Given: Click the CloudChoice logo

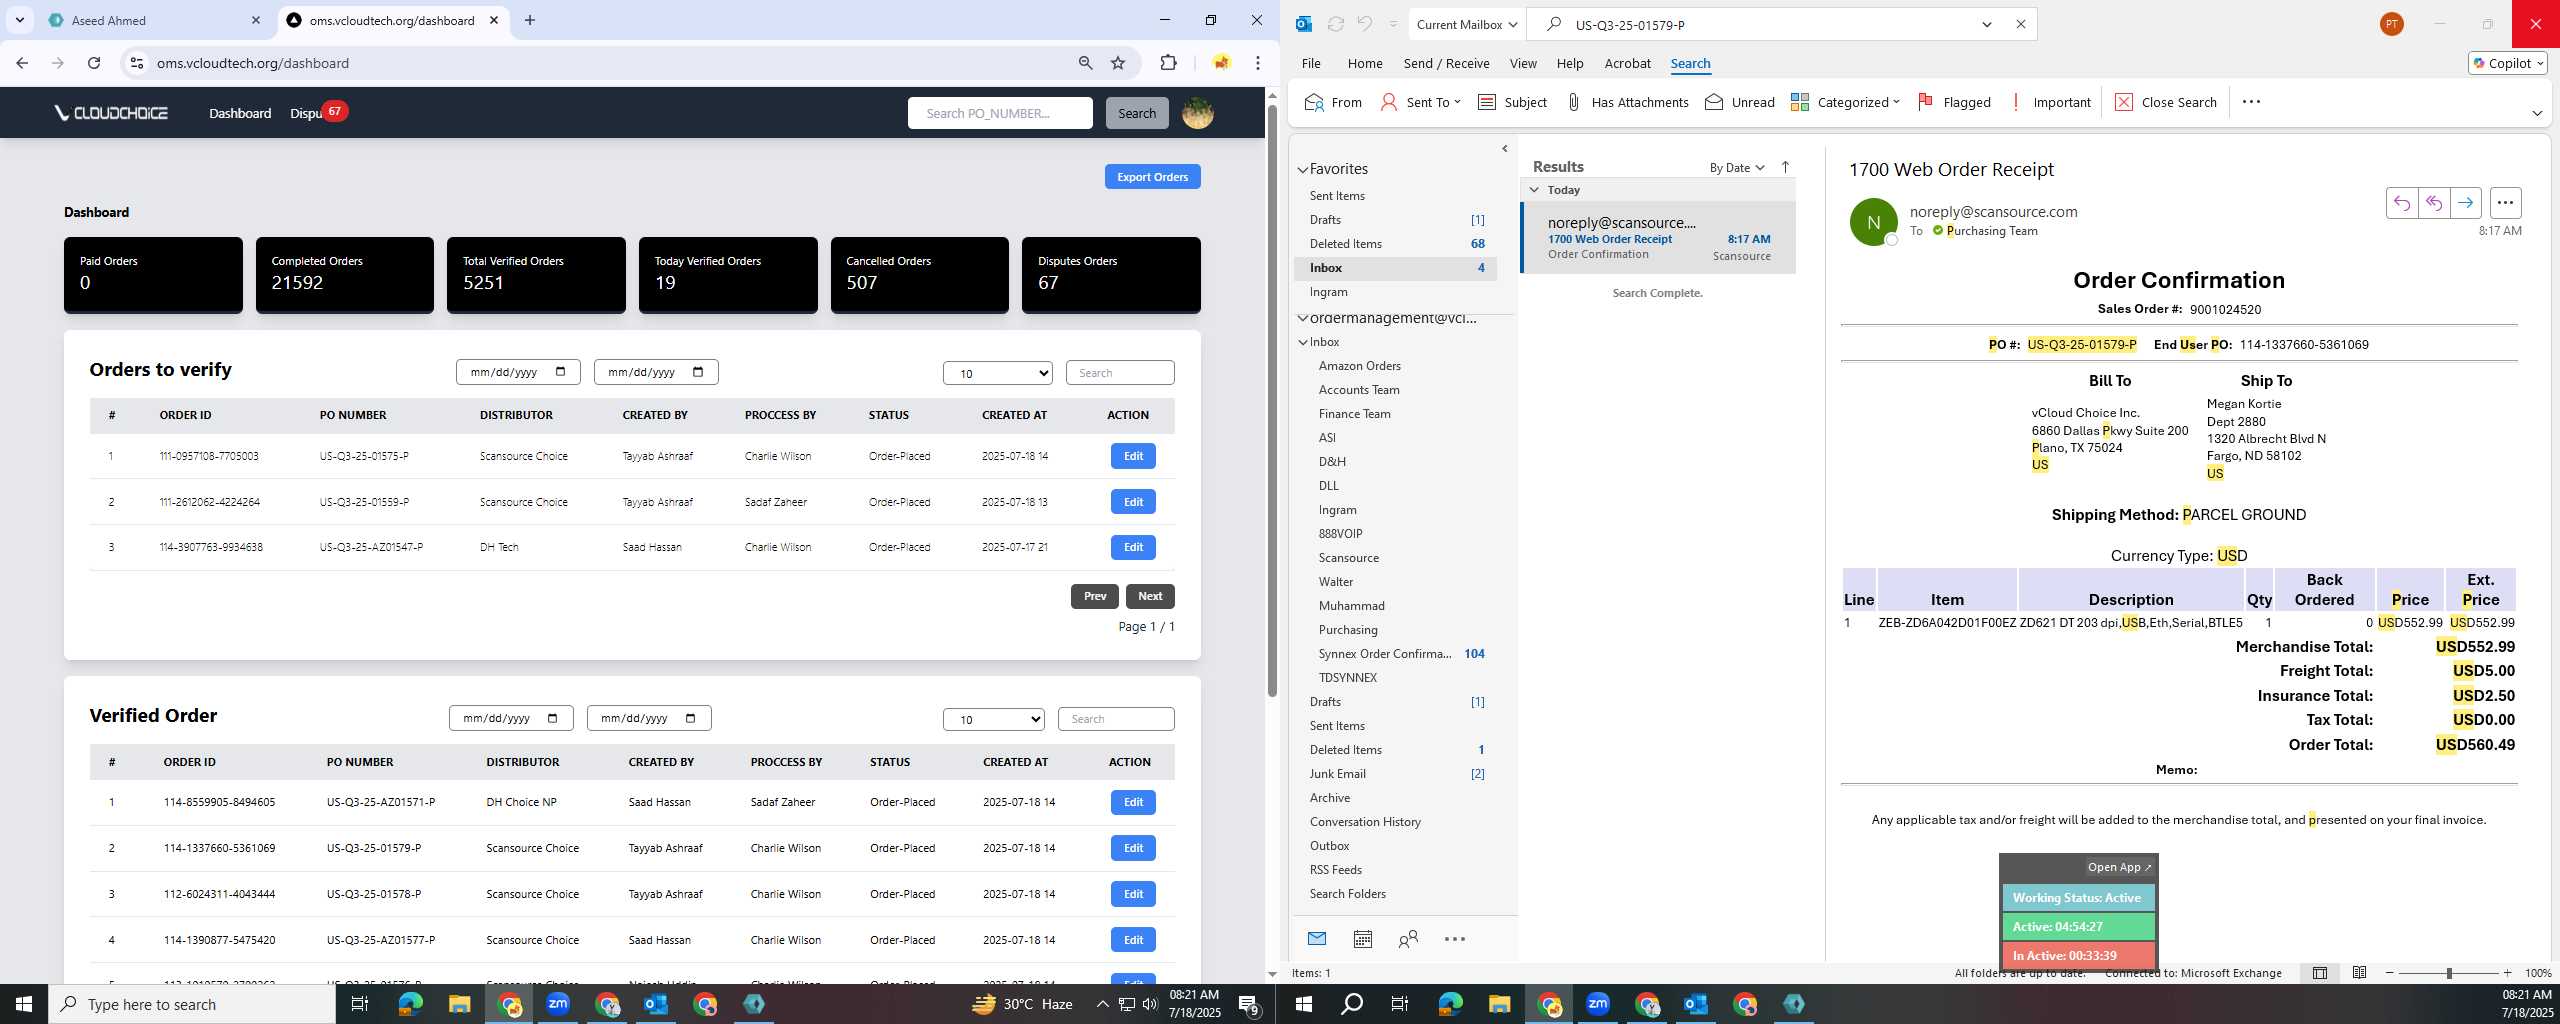Looking at the screenshot, I should [x=111, y=113].
